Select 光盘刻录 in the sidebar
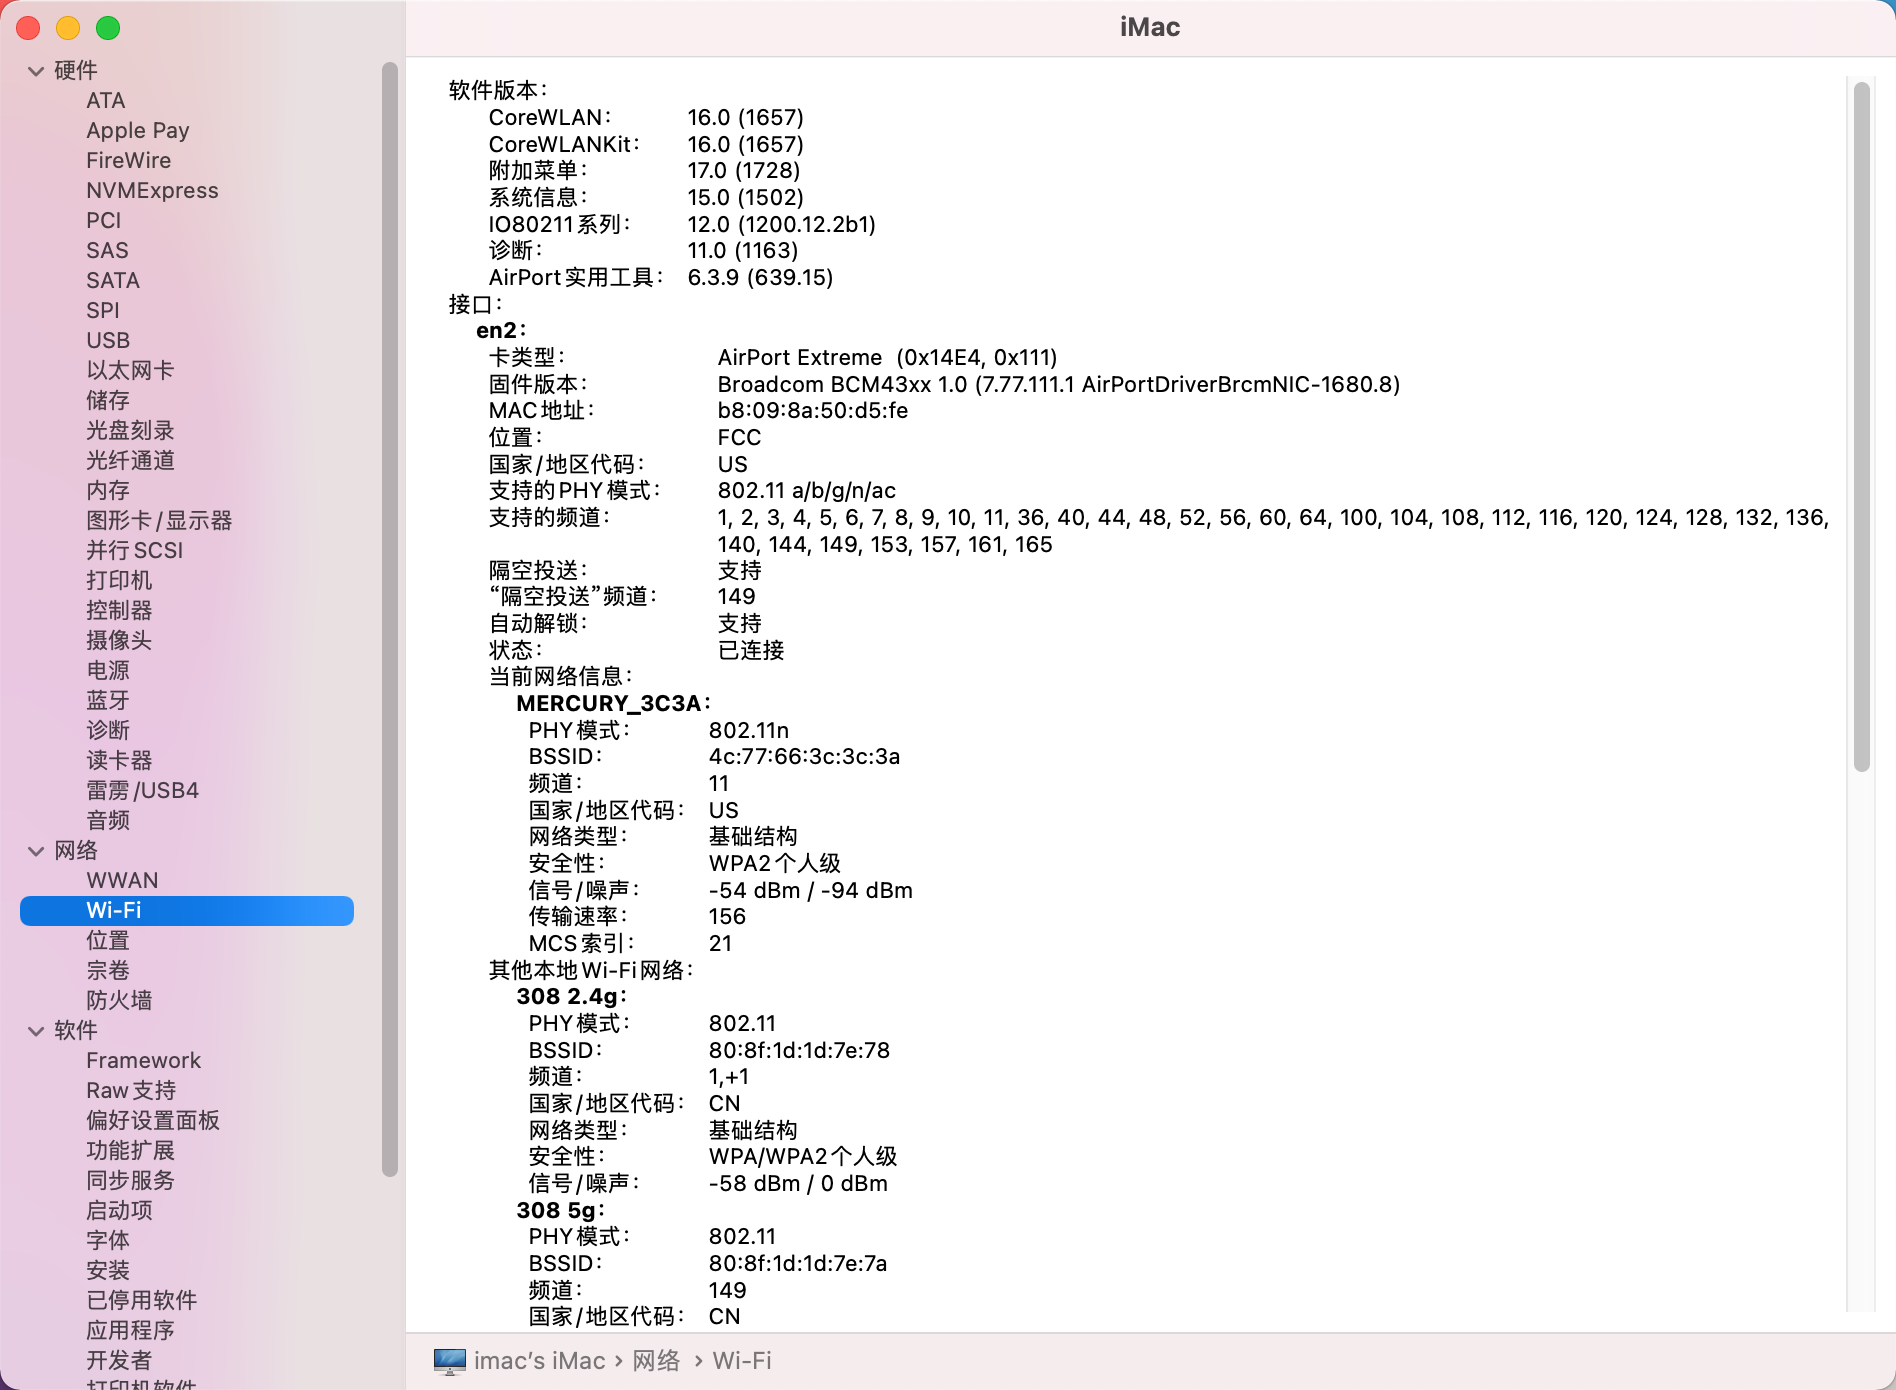Image resolution: width=1896 pixels, height=1390 pixels. coord(130,431)
